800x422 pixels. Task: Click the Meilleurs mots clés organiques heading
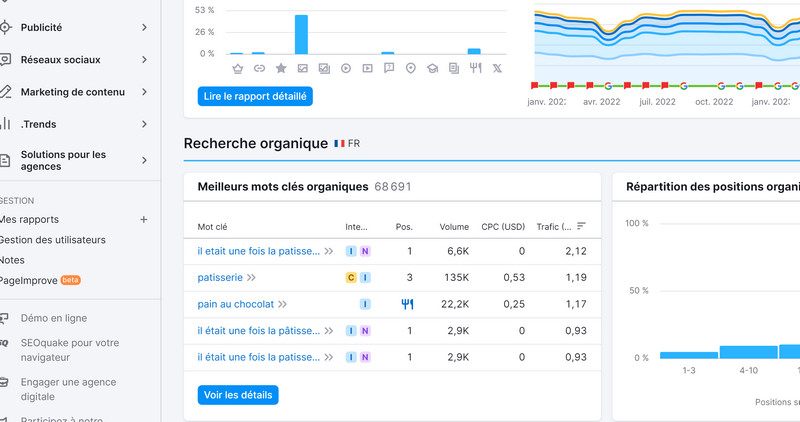283,187
